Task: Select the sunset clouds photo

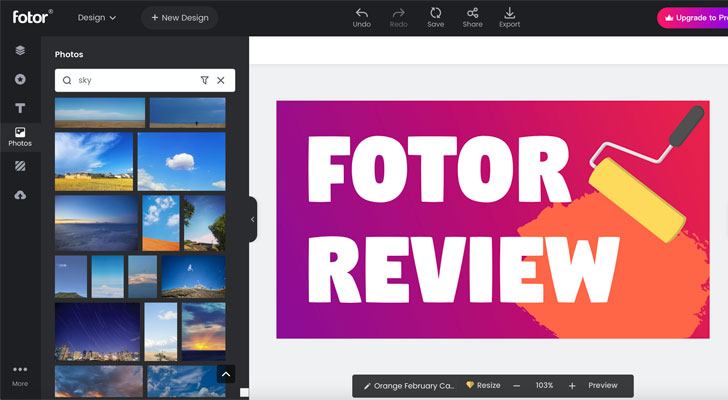Action: [204, 332]
